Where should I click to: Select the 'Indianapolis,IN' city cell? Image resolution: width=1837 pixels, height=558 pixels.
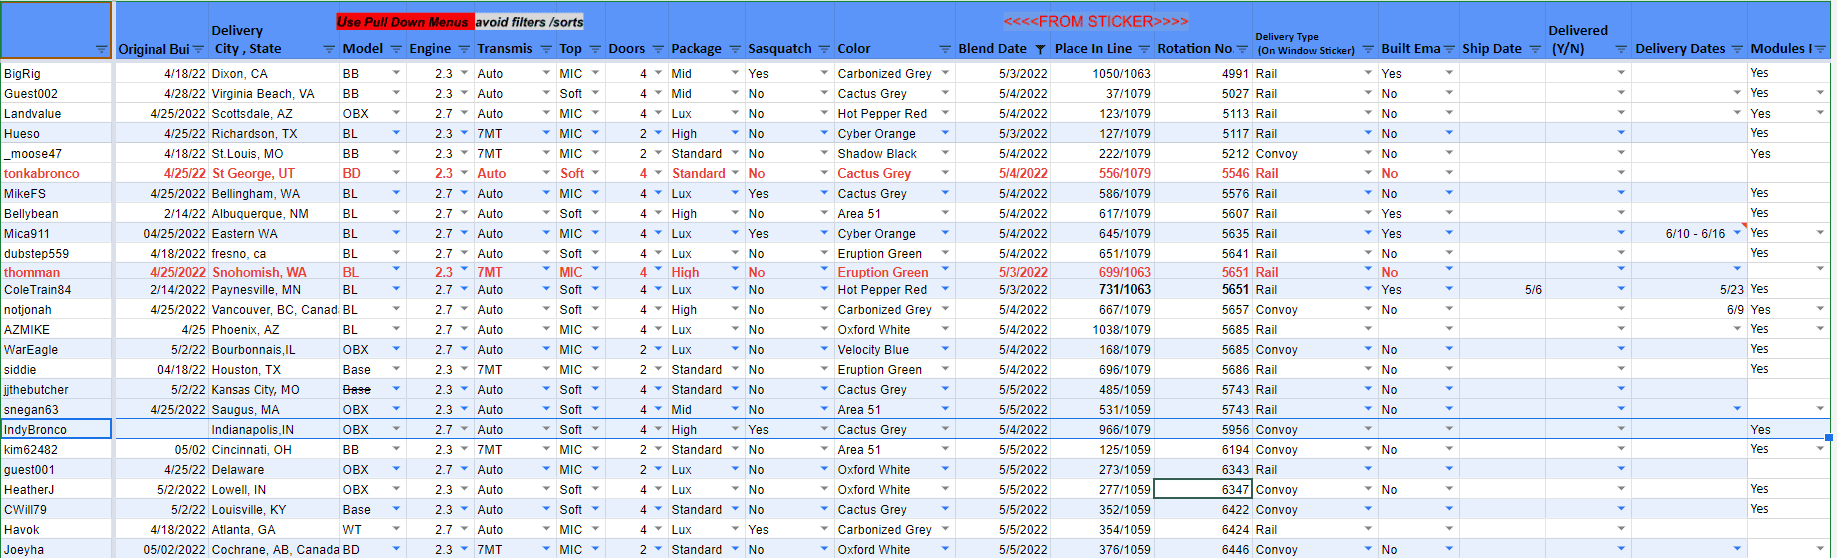click(x=274, y=429)
